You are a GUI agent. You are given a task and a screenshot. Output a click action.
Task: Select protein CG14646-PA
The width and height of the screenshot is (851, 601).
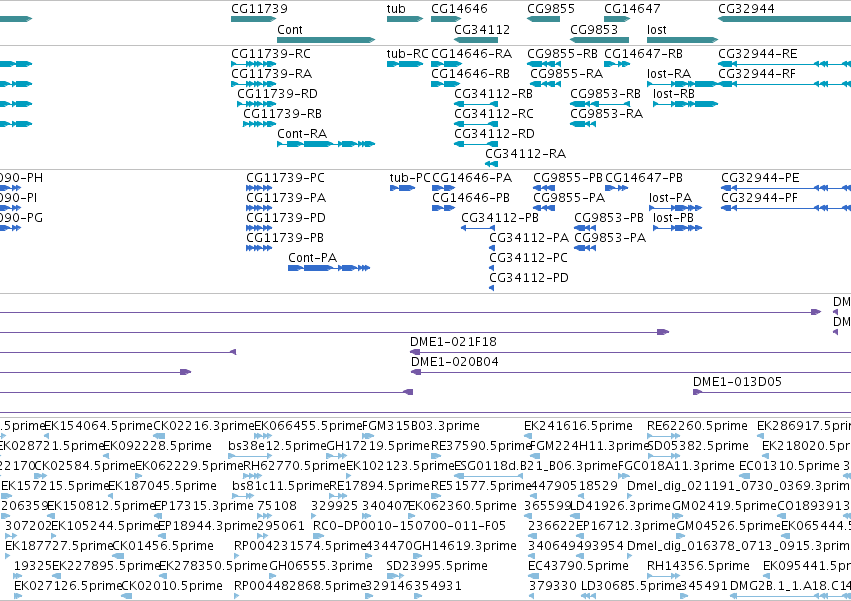click(443, 188)
